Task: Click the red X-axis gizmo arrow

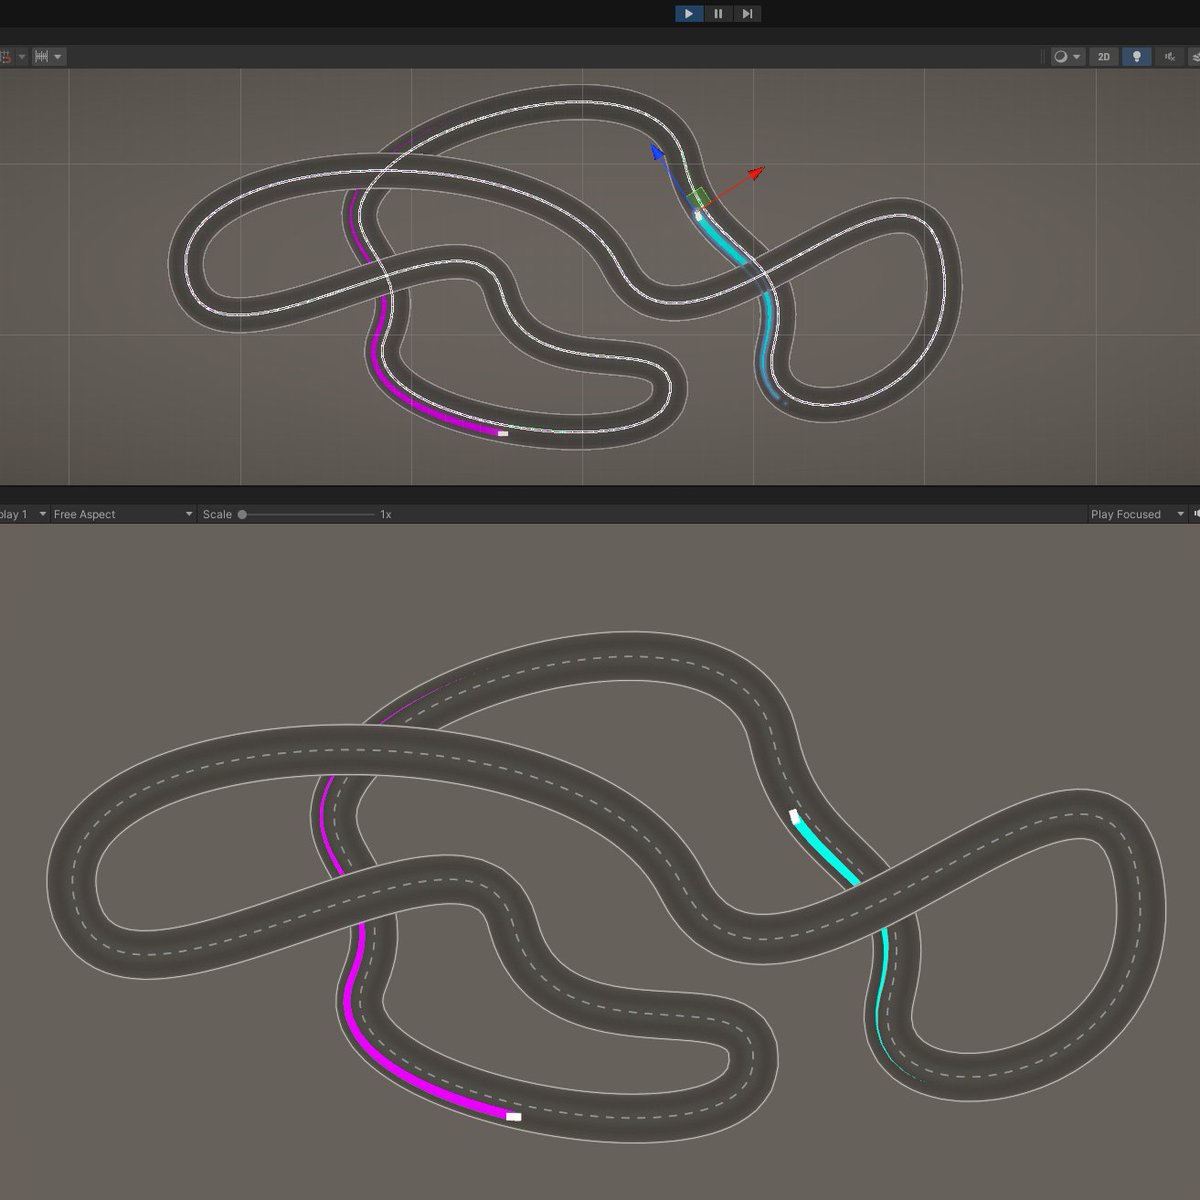Action: [756, 172]
